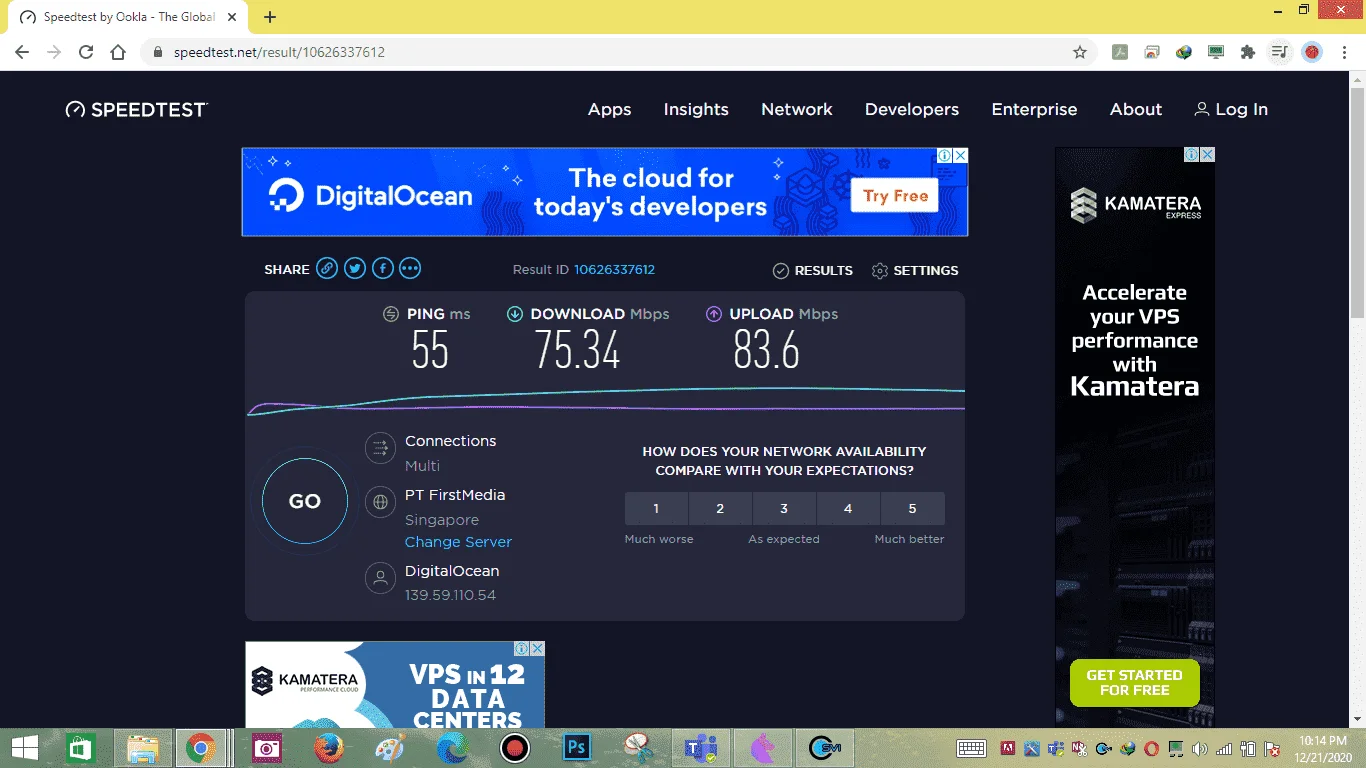The image size is (1366, 768).
Task: Open Microsoft Edge from the taskbar
Action: pos(452,747)
